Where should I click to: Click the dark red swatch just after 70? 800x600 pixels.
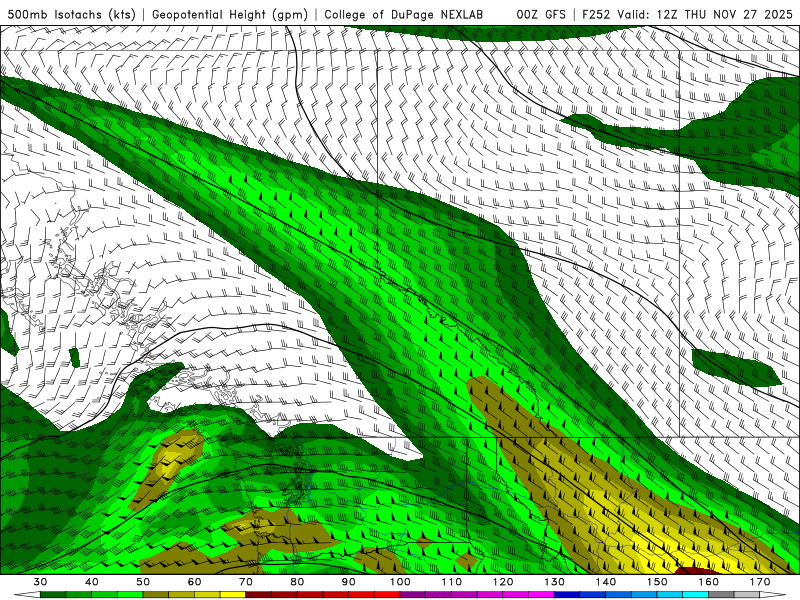pyautogui.click(x=259, y=595)
